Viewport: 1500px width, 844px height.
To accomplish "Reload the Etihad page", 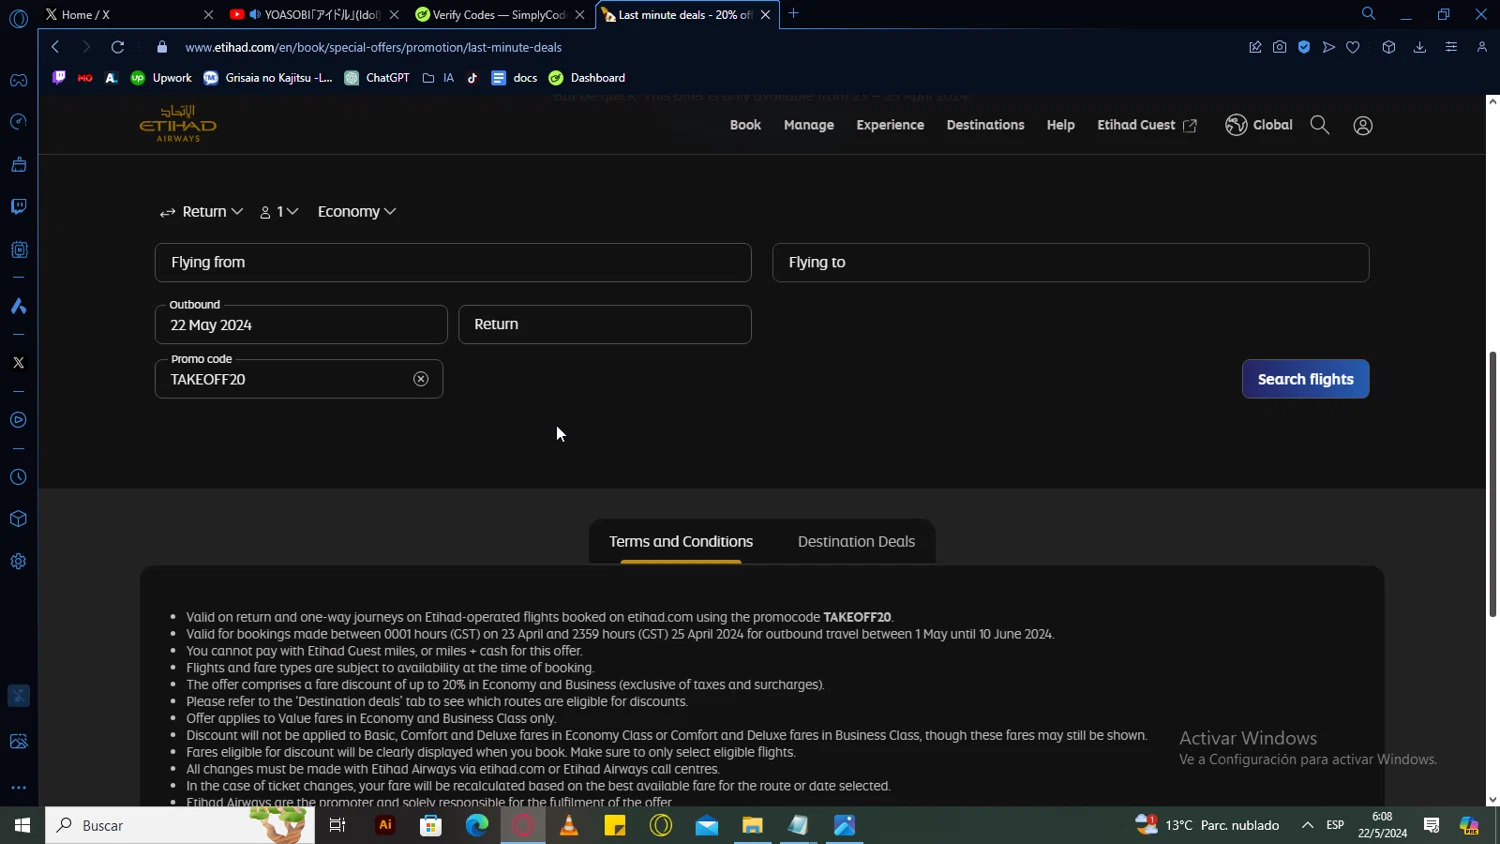I will (117, 47).
